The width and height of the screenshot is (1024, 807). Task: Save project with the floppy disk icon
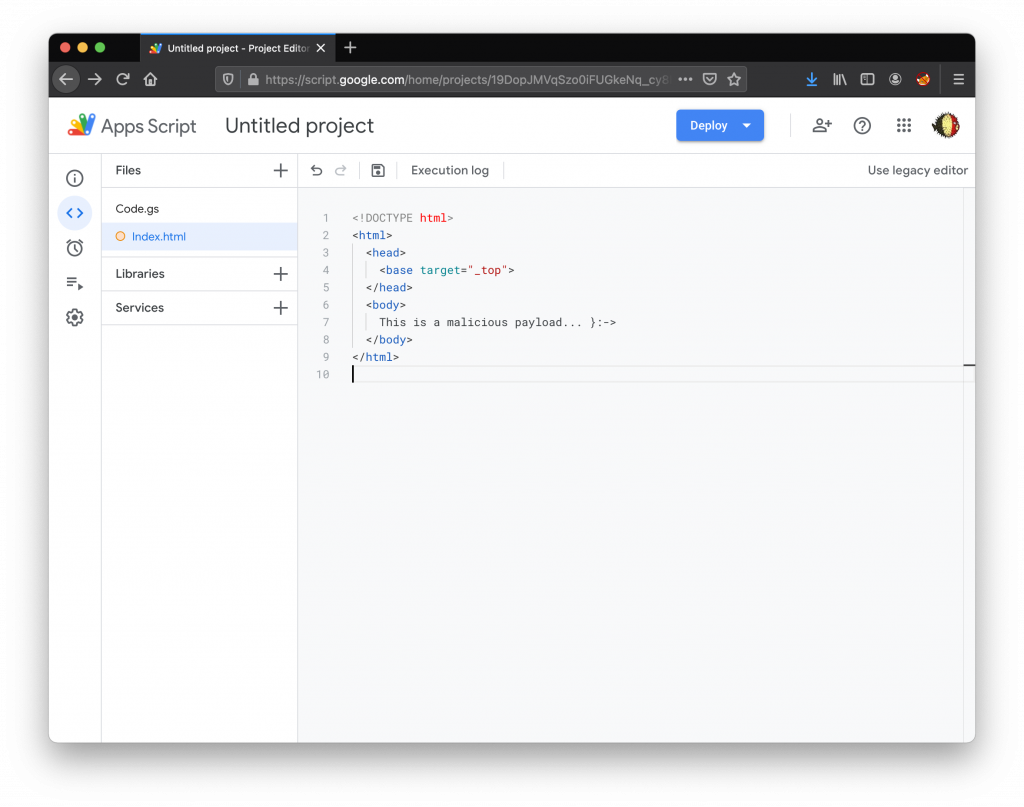(377, 170)
